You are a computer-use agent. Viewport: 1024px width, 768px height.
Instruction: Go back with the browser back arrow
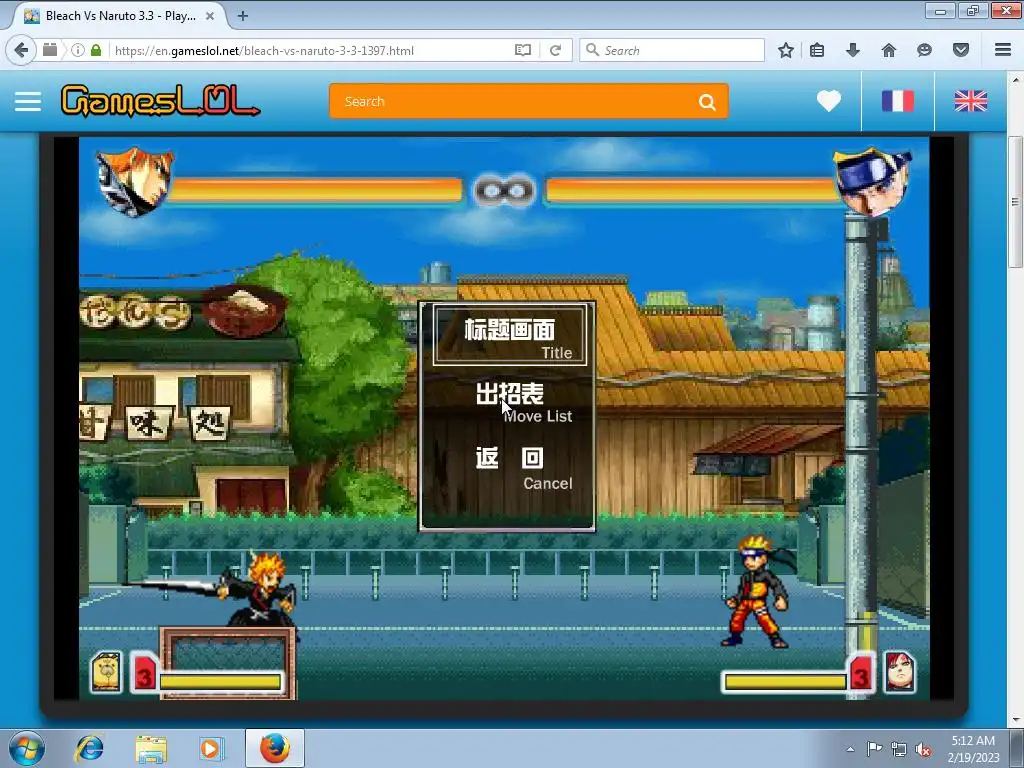pos(22,50)
